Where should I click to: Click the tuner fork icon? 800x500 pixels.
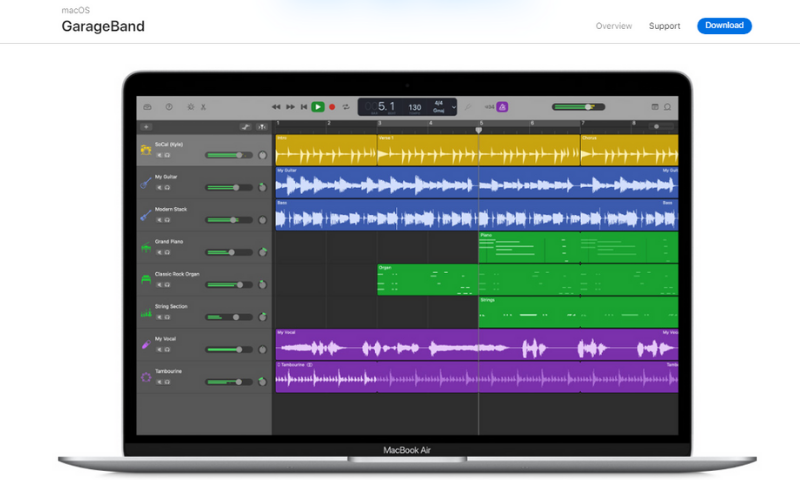click(468, 107)
